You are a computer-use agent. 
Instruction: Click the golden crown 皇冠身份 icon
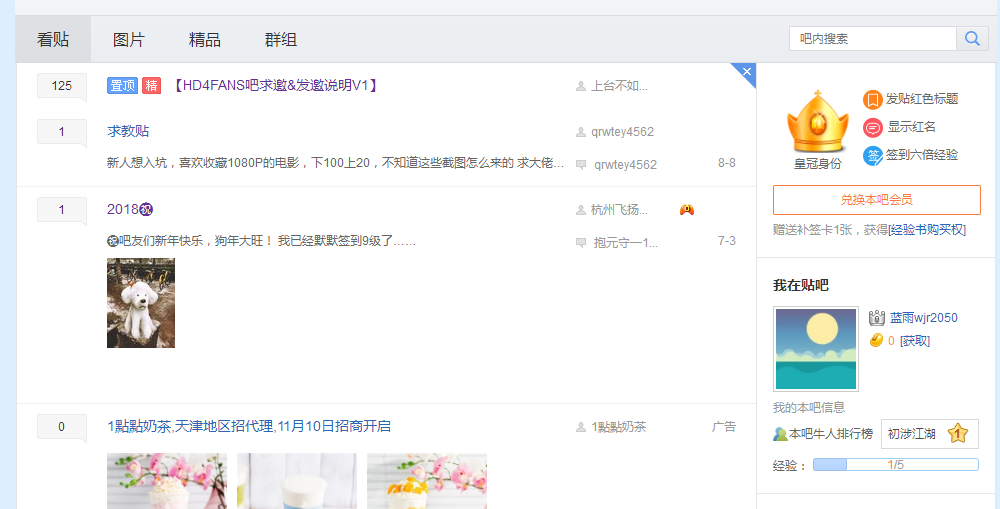tap(818, 122)
